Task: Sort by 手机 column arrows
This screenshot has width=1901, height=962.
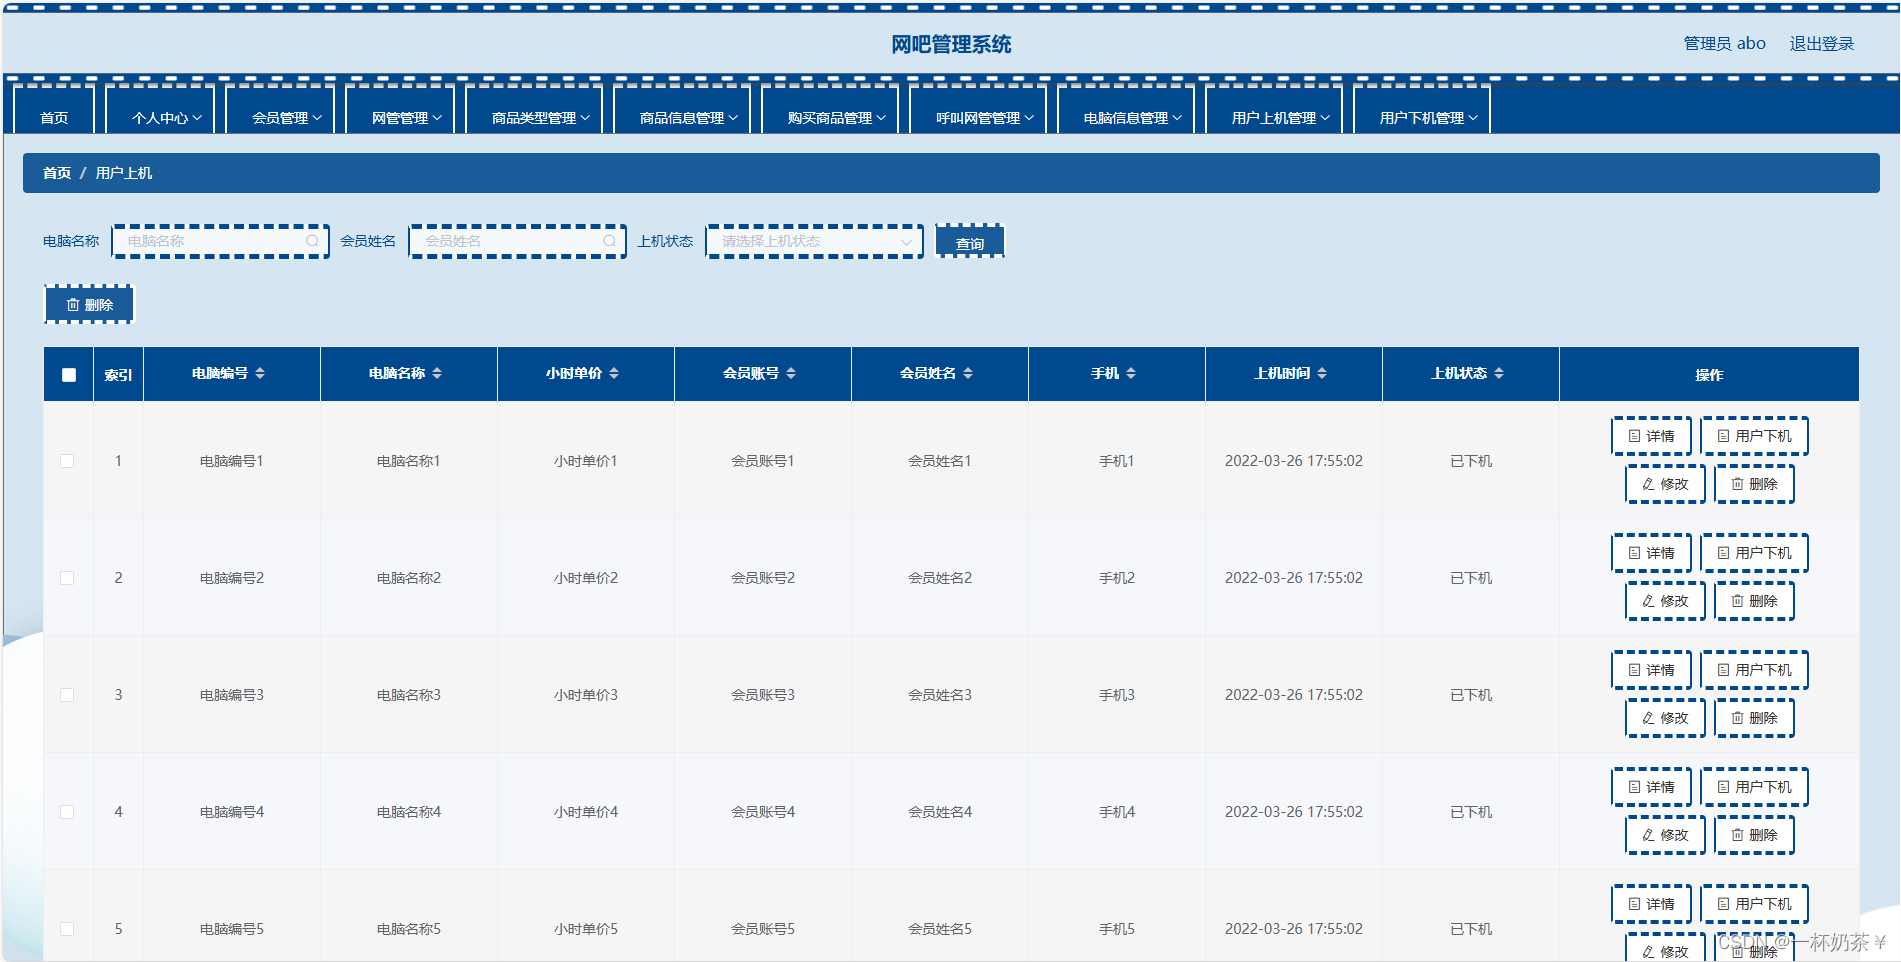Action: (1131, 373)
